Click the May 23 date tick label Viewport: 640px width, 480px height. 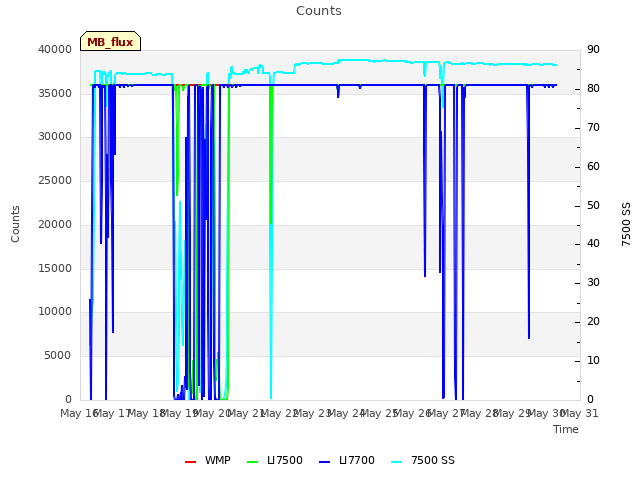pos(313,413)
